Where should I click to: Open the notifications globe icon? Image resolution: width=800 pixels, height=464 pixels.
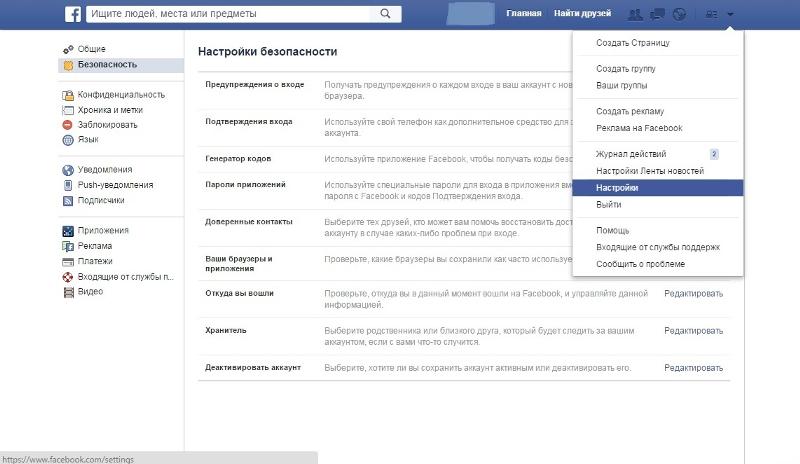[x=679, y=14]
